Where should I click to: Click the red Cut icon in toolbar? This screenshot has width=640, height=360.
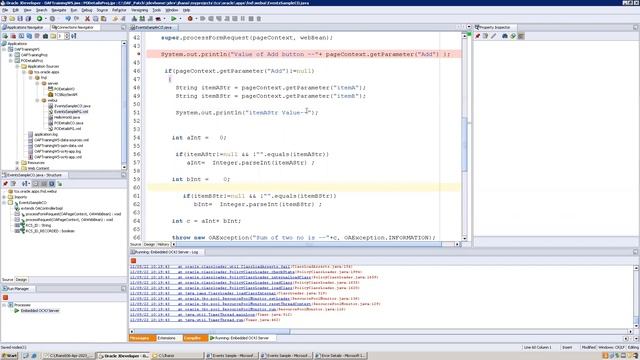[x=87, y=18]
